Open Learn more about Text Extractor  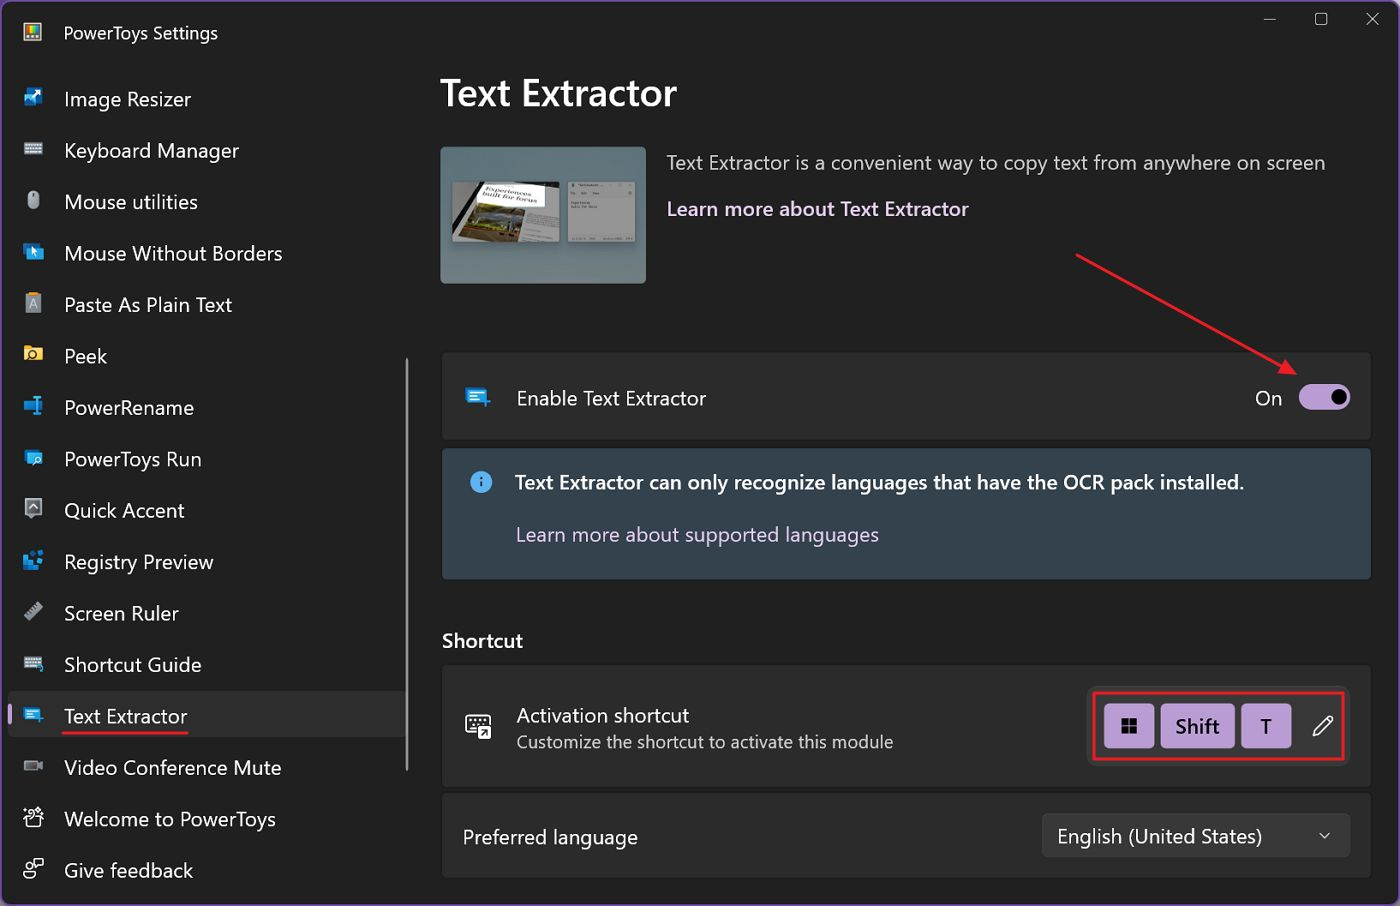pos(817,208)
